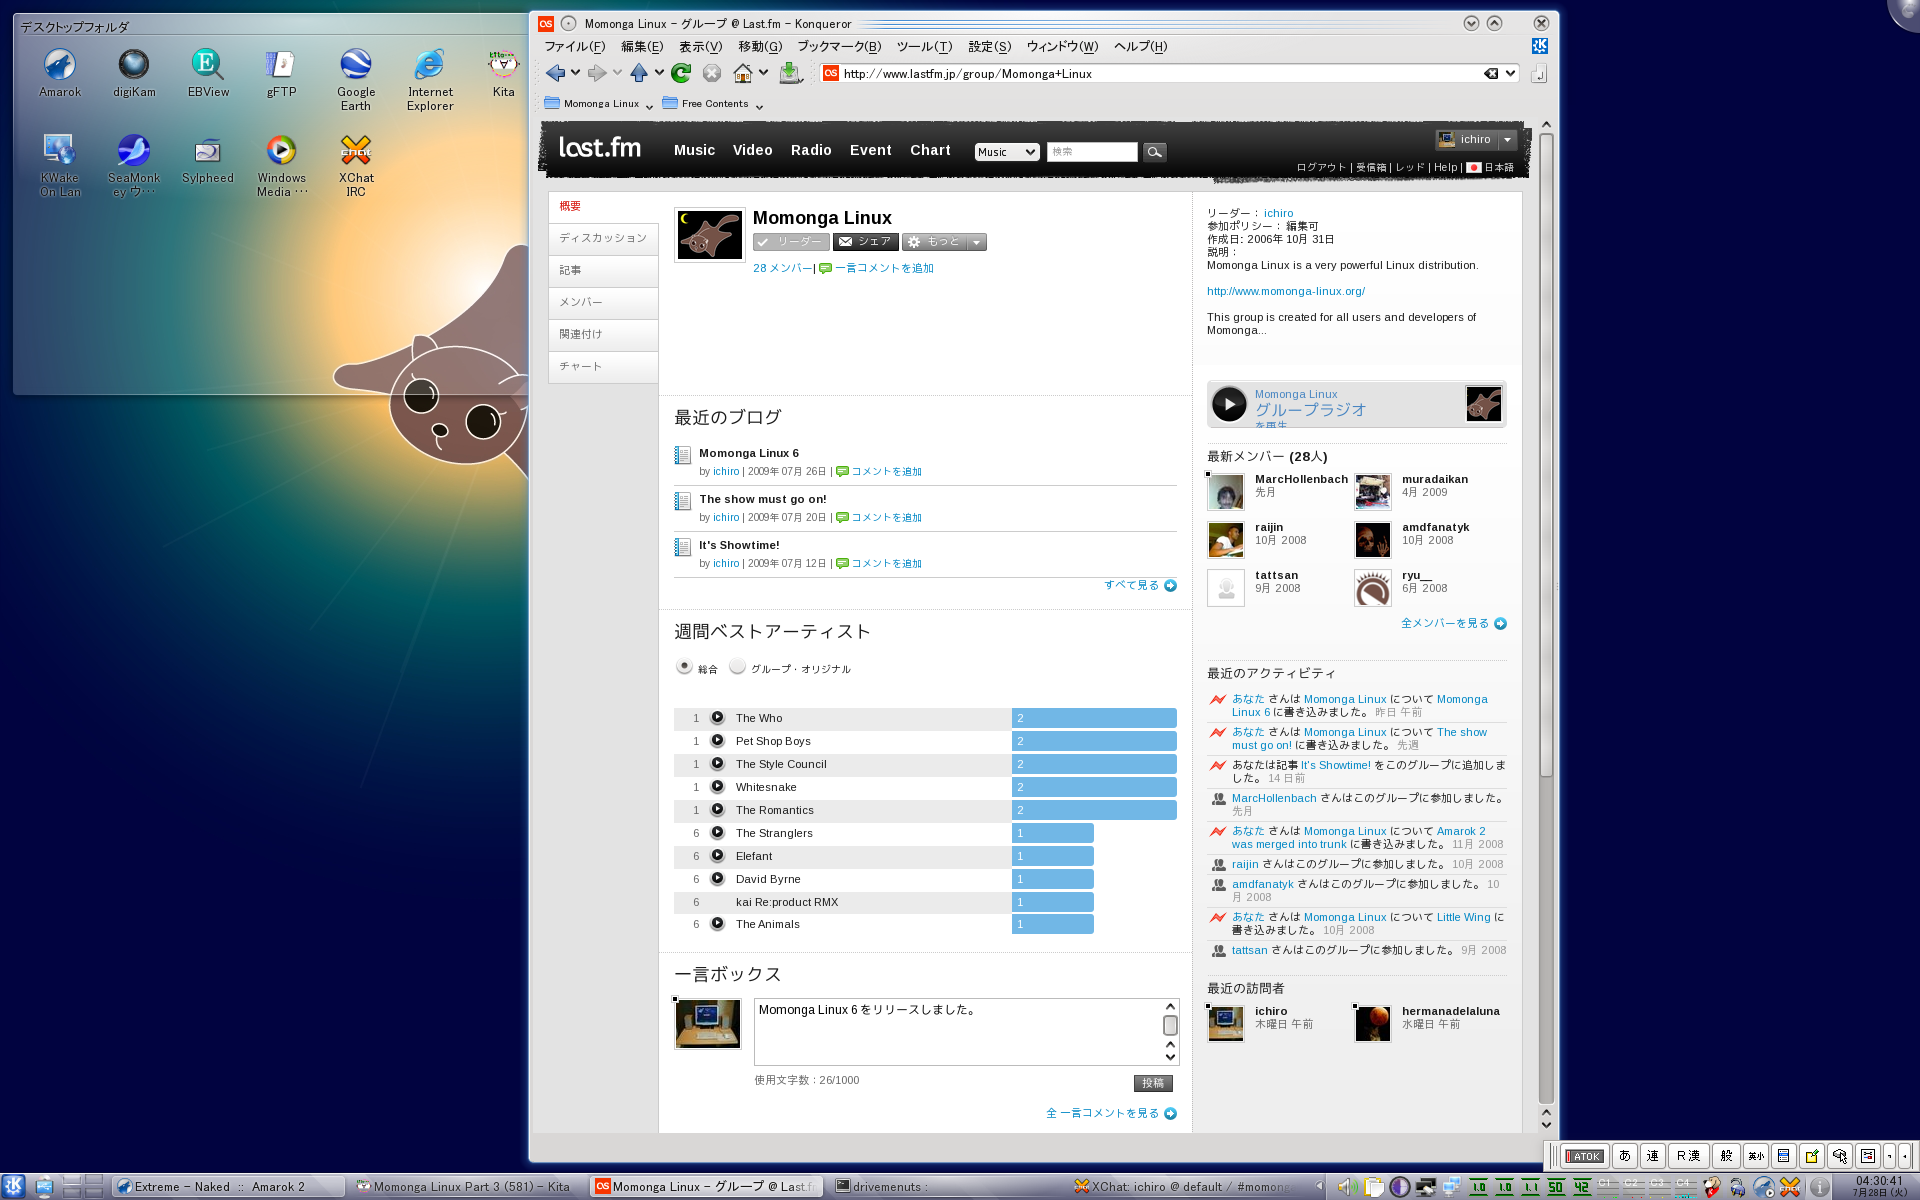The image size is (1920, 1200).
Task: Expand the もっと dropdown arrow
Action: (977, 242)
